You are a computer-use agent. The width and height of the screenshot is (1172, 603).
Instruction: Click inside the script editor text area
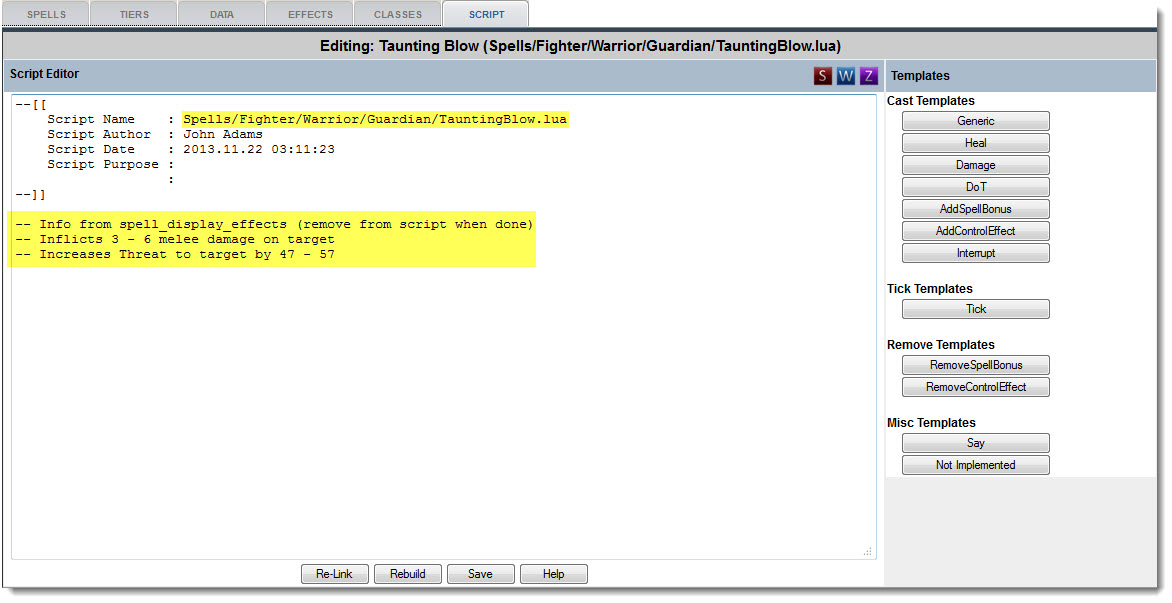(440, 400)
